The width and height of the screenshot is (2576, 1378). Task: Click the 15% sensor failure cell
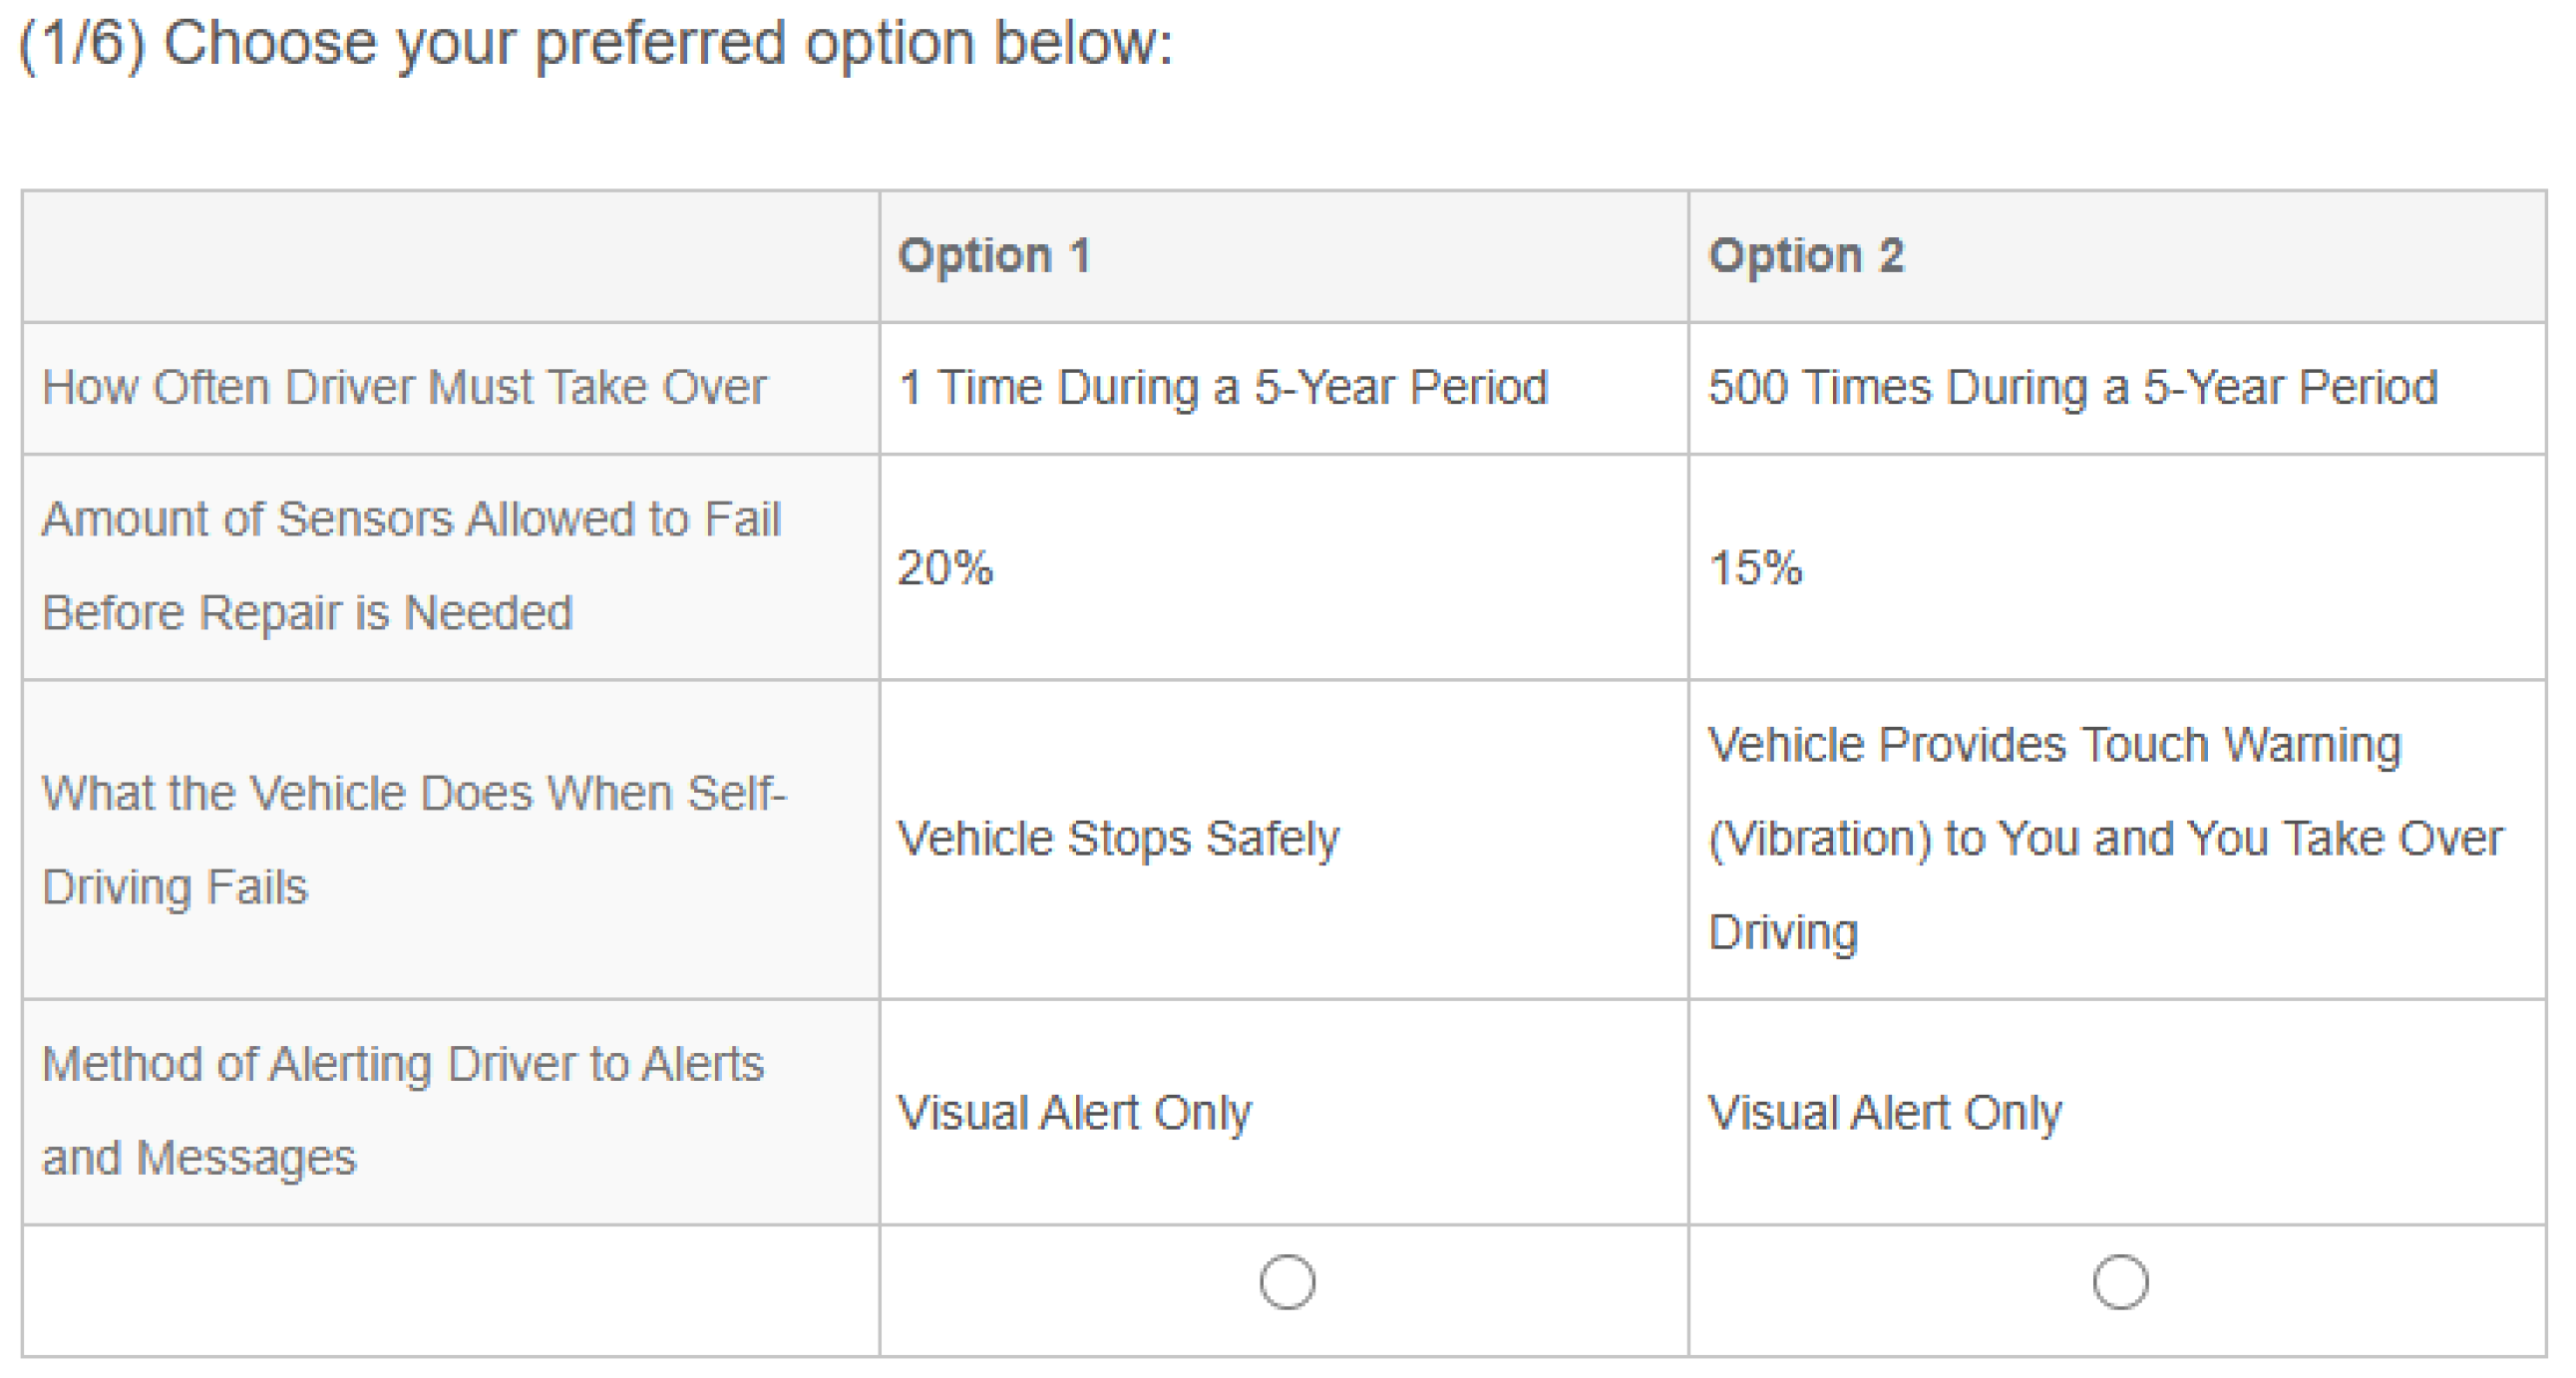(x=1756, y=568)
